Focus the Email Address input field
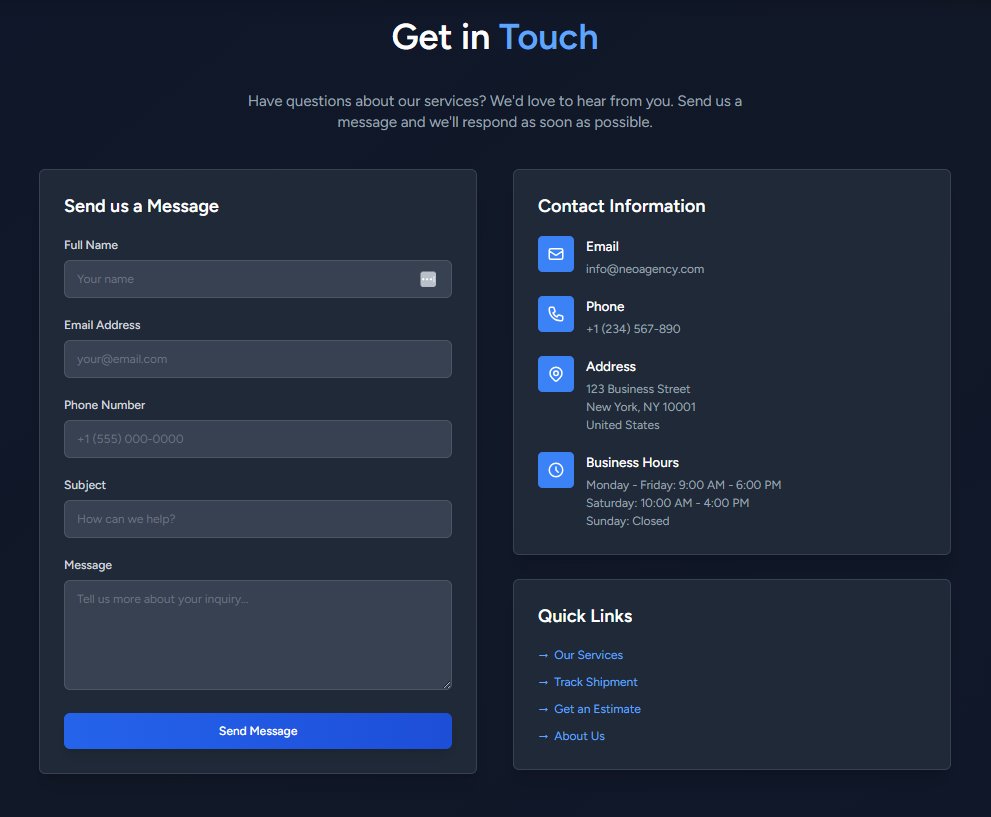The image size is (991, 817). (258, 359)
